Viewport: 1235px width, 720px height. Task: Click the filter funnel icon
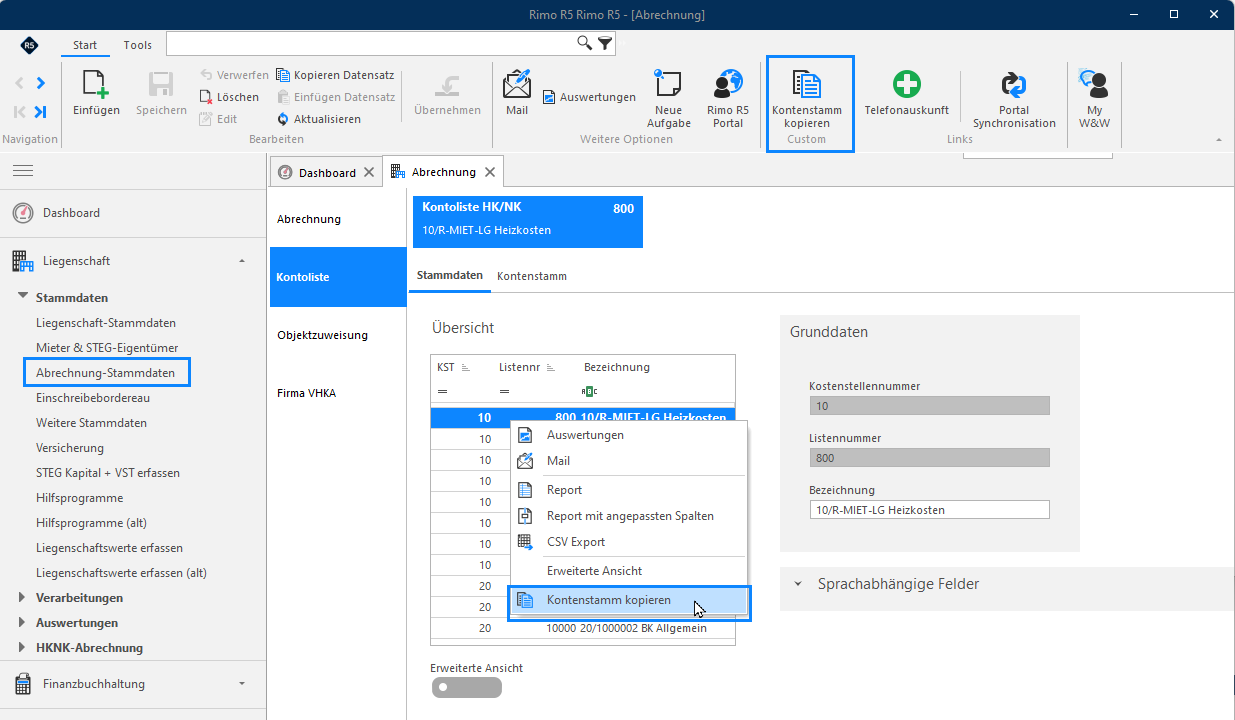pos(605,43)
